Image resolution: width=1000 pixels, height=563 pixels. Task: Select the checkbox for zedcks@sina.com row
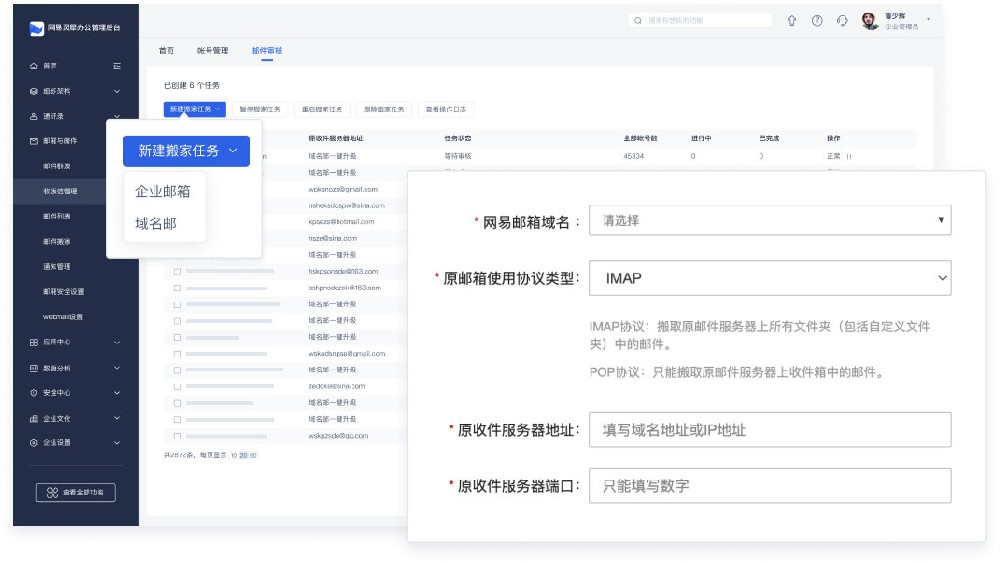pyautogui.click(x=177, y=386)
